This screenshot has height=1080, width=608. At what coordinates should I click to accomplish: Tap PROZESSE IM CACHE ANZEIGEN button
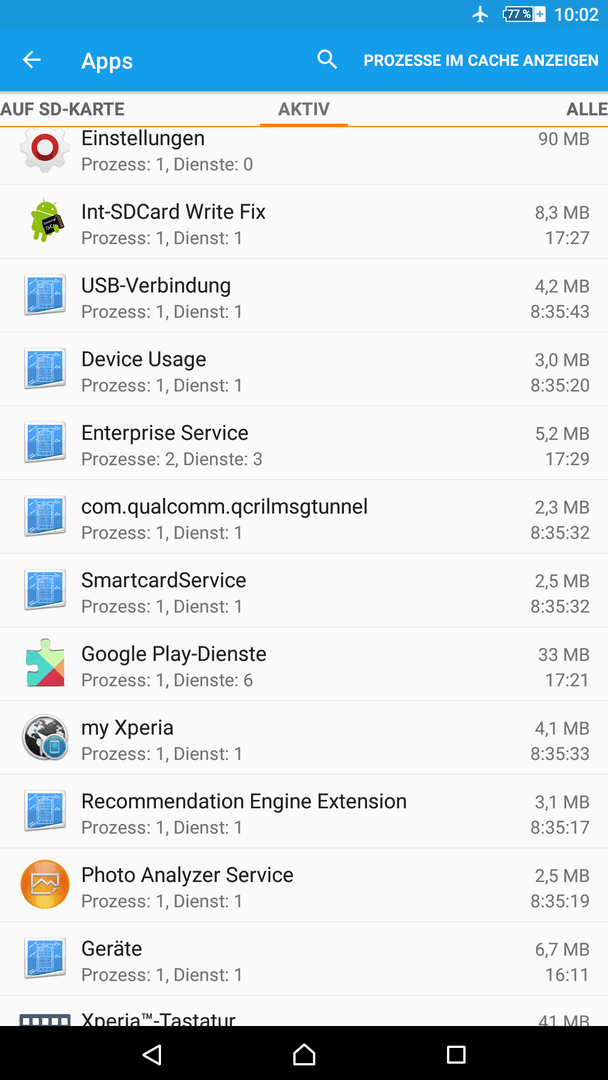(481, 61)
